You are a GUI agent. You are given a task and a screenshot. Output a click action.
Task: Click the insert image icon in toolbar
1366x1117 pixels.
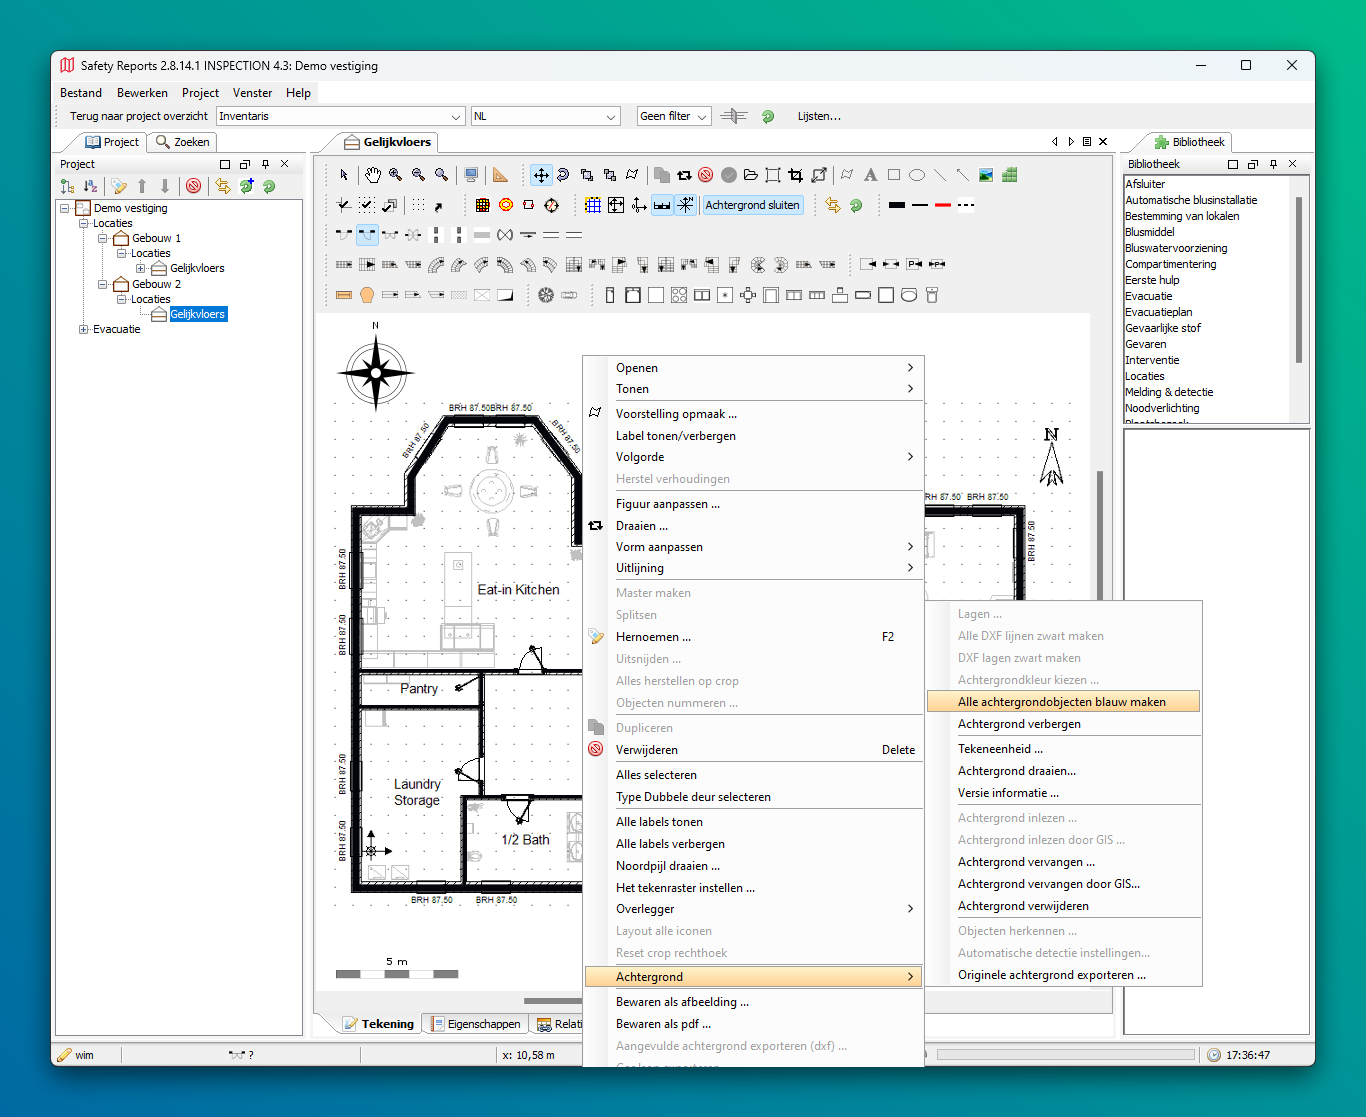[x=986, y=175]
